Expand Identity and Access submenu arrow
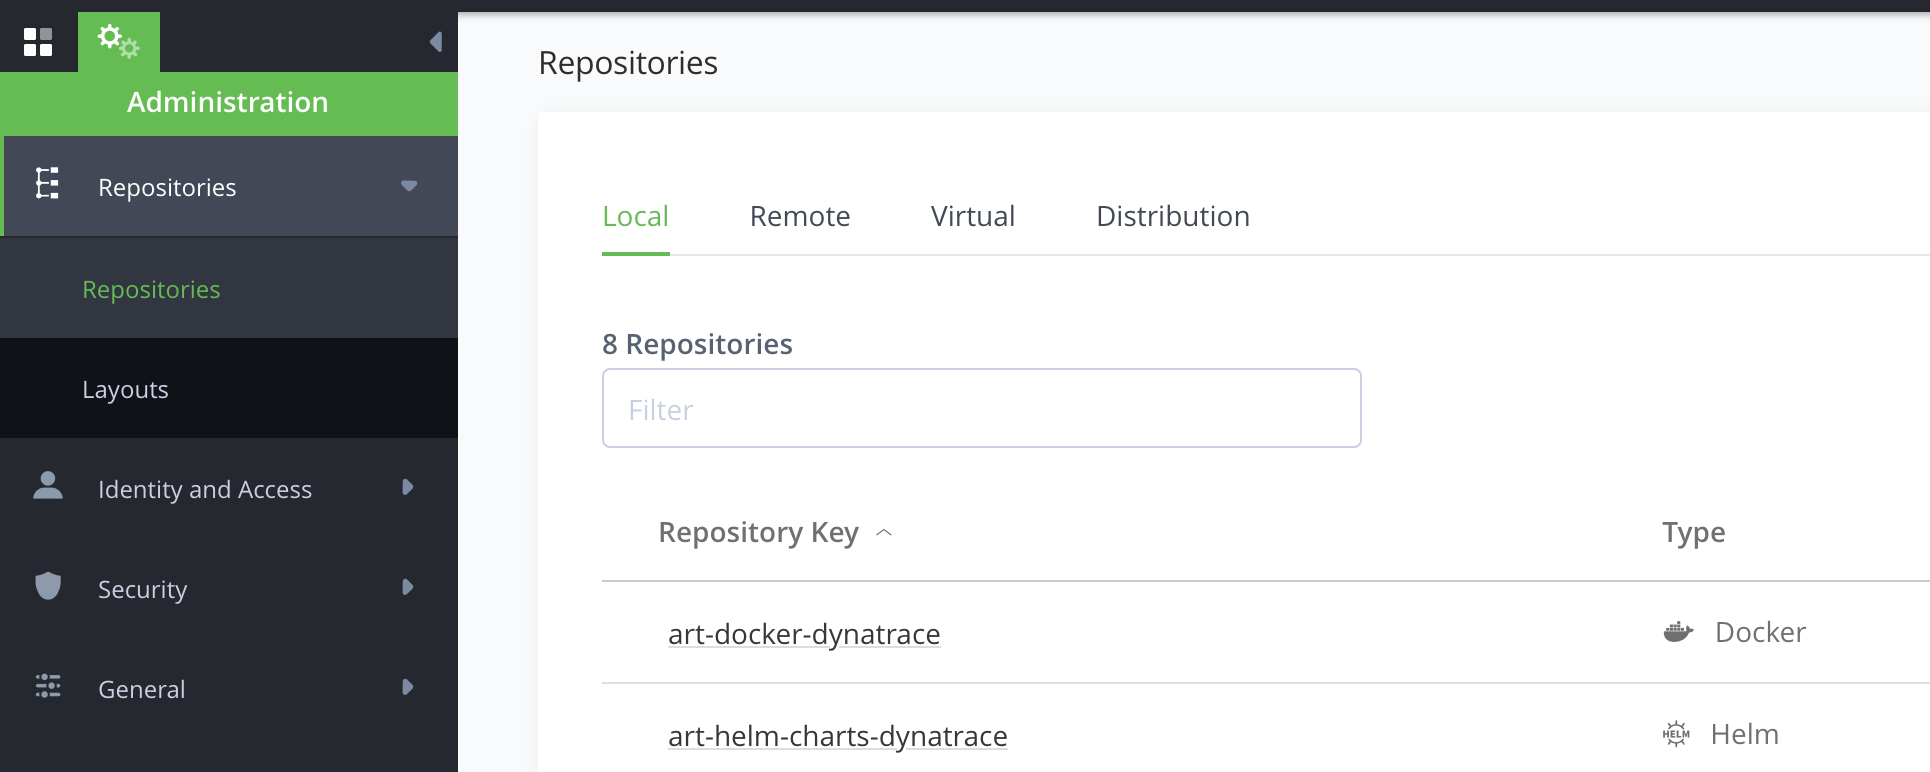The image size is (1930, 772). 407,487
